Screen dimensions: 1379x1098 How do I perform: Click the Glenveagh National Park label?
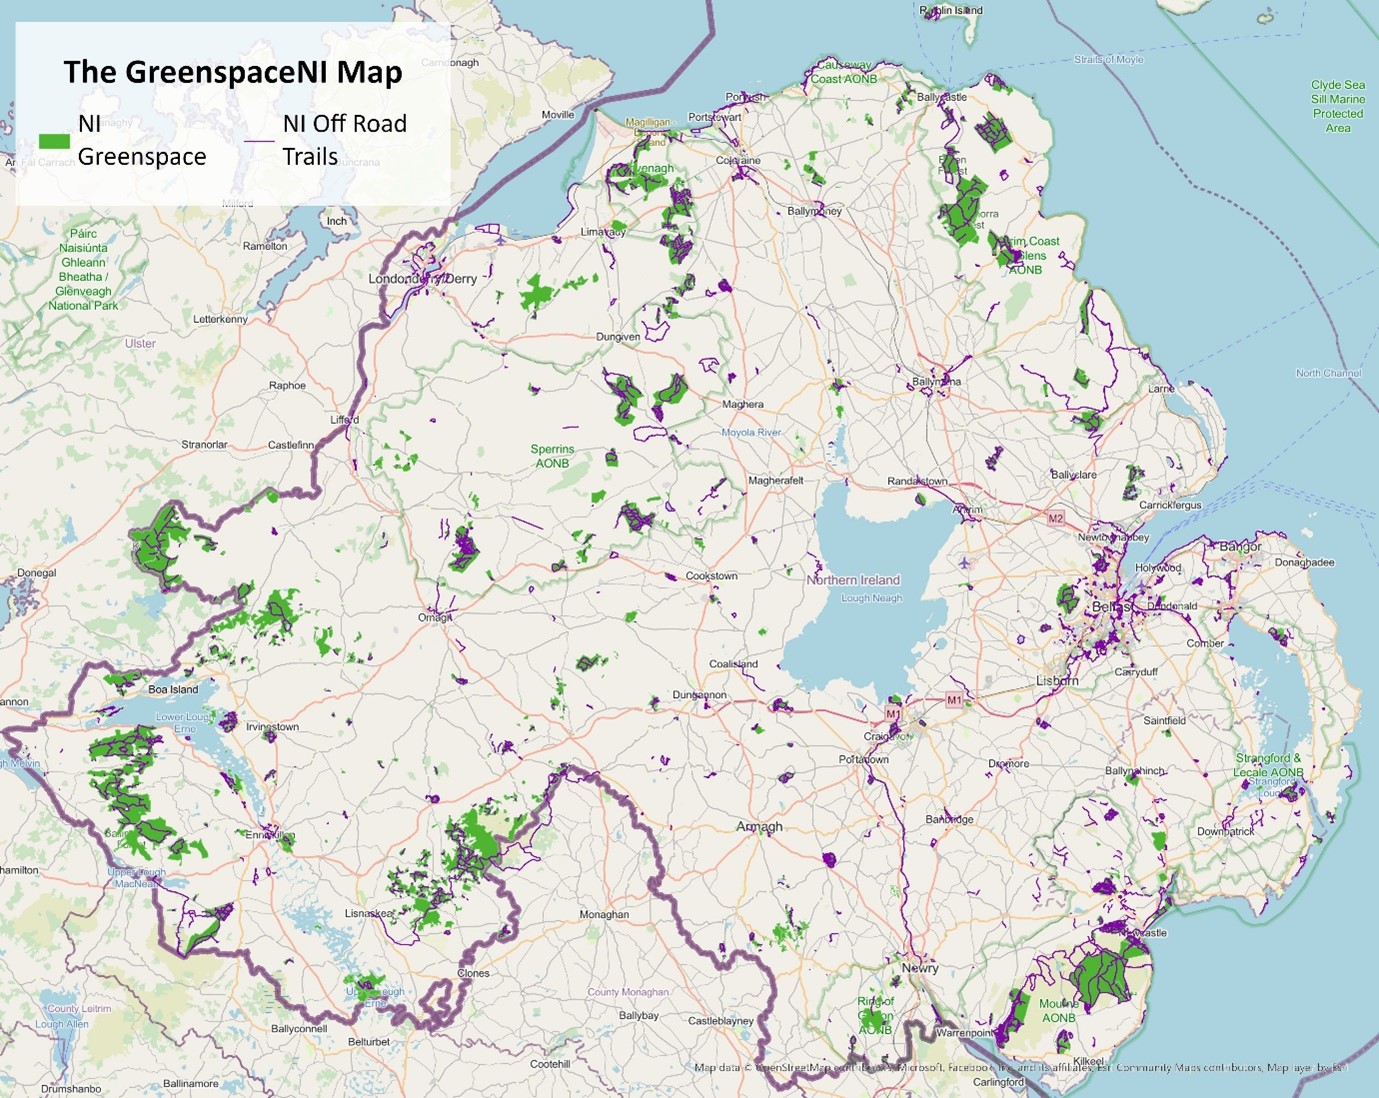(83, 270)
